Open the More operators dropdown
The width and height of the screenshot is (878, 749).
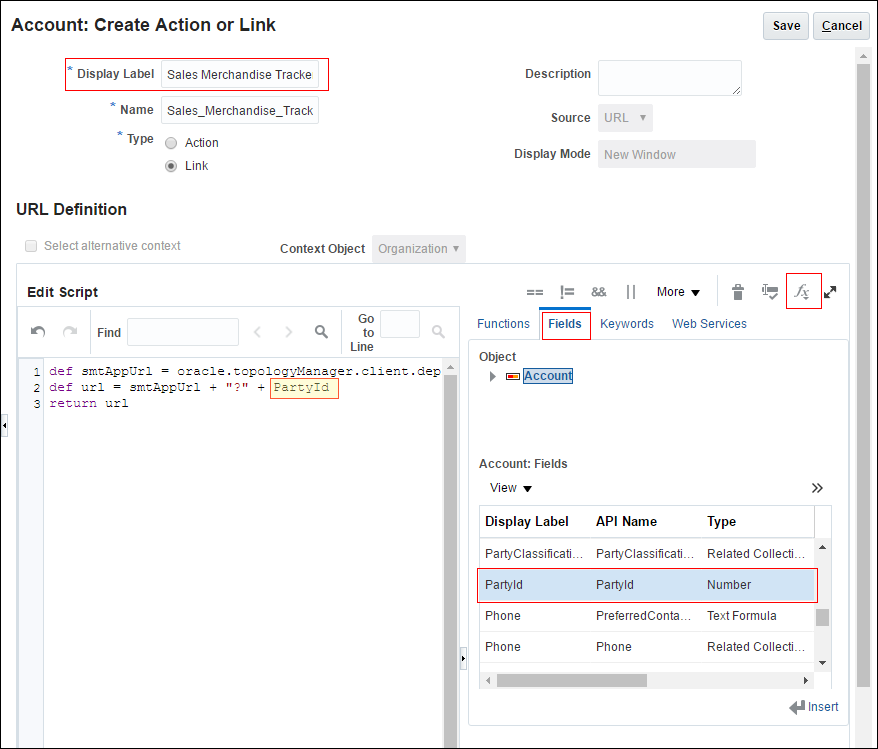pyautogui.click(x=678, y=292)
